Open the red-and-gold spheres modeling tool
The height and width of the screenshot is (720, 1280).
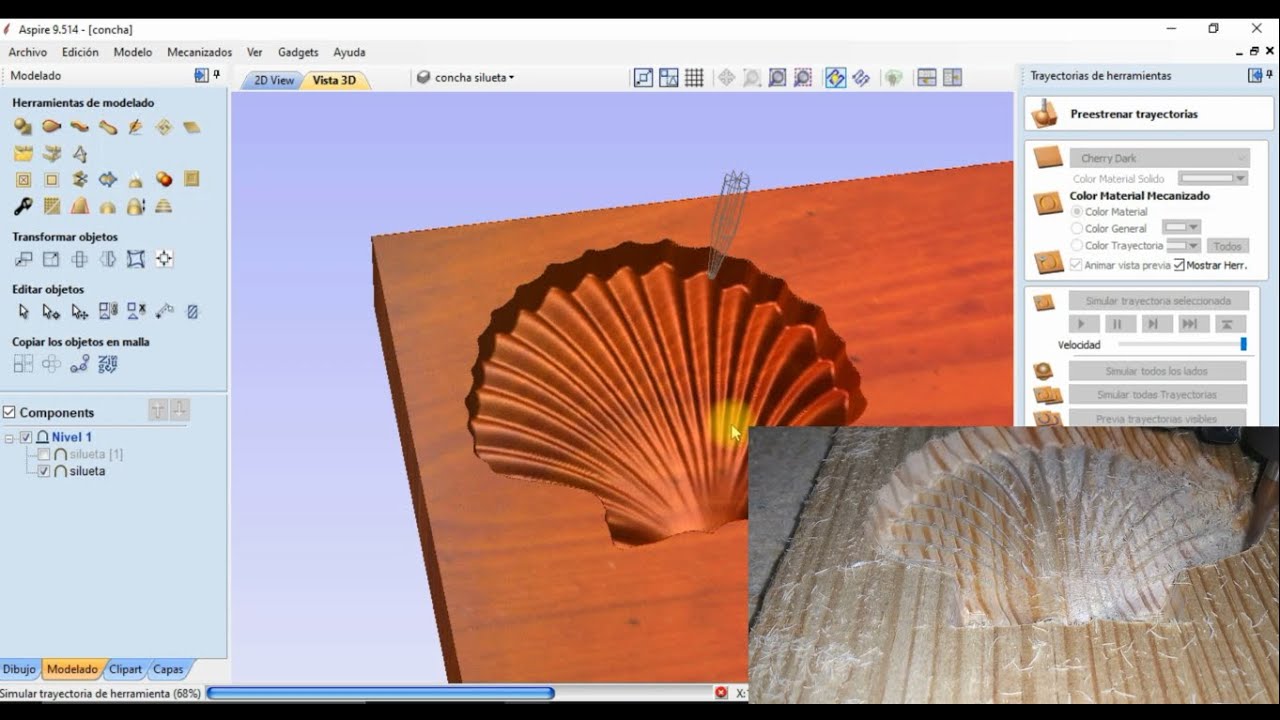164,179
